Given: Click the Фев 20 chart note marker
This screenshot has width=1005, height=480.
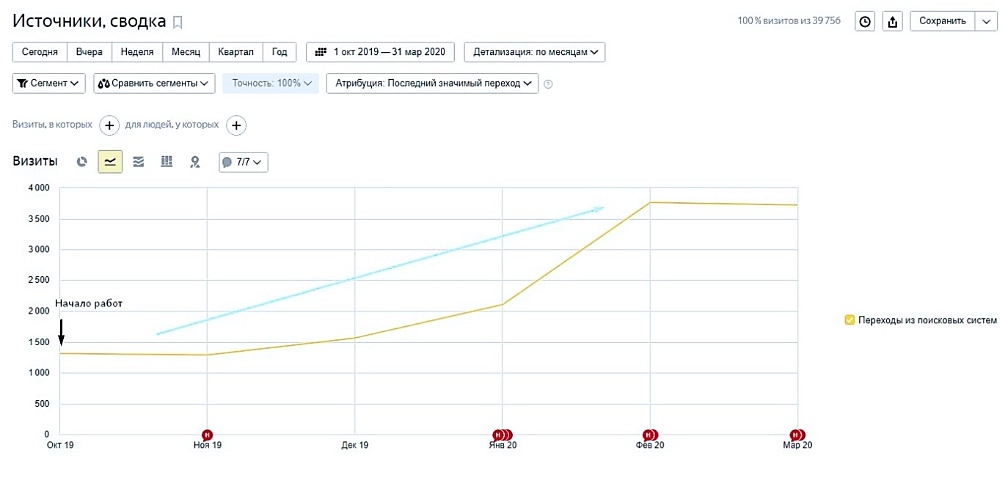Looking at the screenshot, I should pos(651,434).
